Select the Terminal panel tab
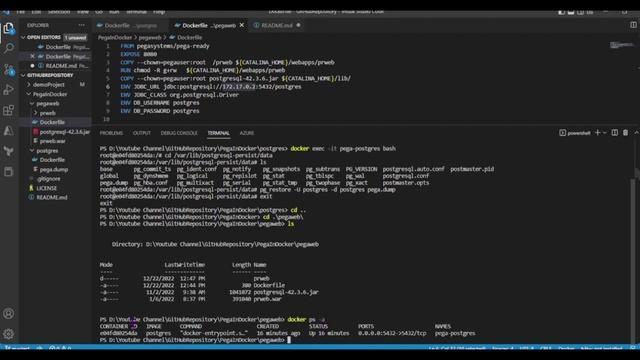This screenshot has width=640, height=360. 218,133
